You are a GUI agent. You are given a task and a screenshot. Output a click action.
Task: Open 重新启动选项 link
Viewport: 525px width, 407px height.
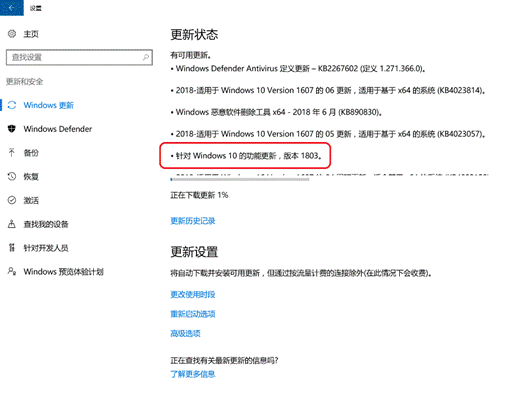[193, 314]
